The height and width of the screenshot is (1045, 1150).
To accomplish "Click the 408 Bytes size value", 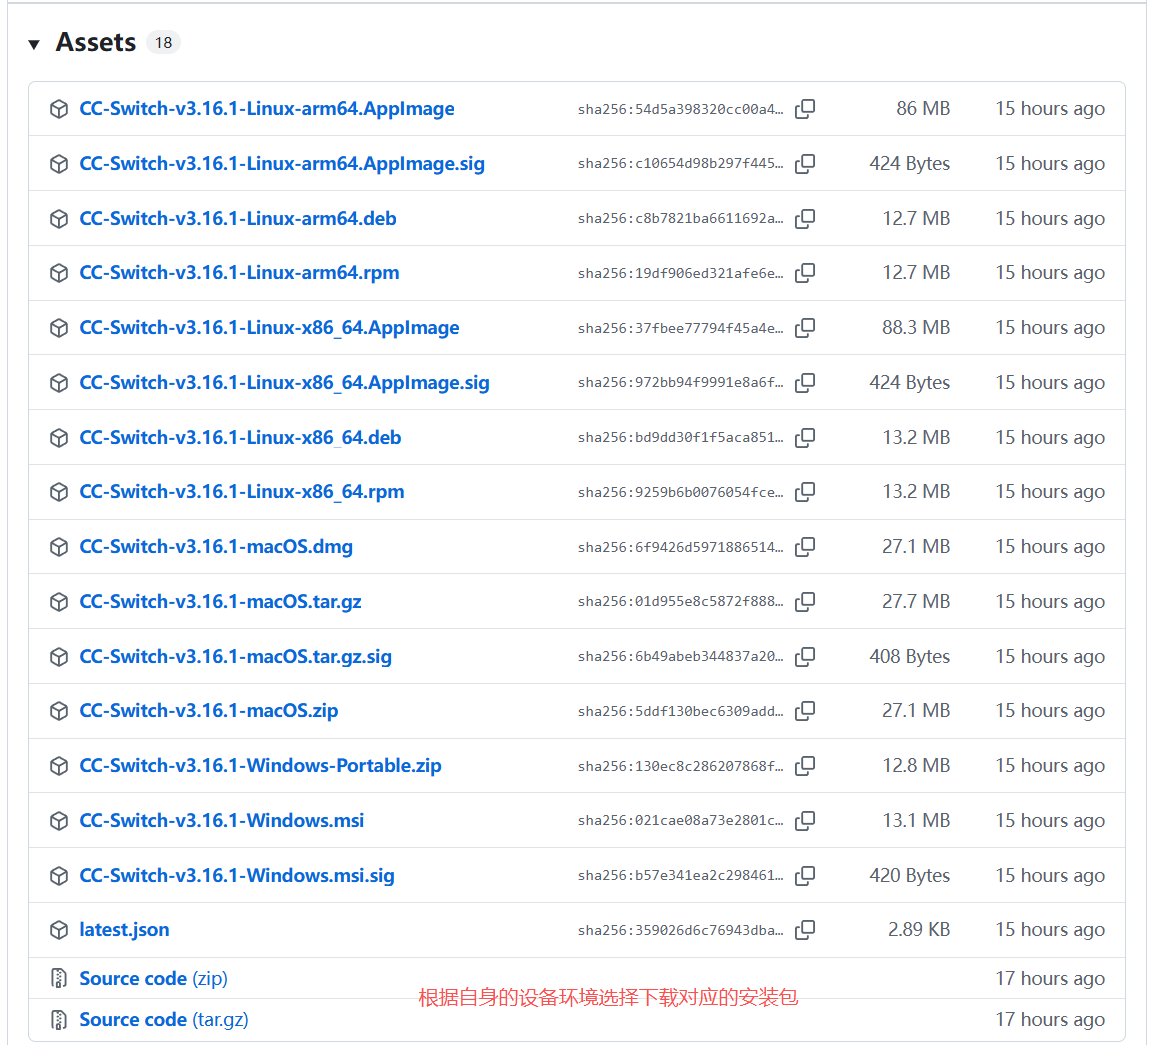I will click(x=909, y=657).
